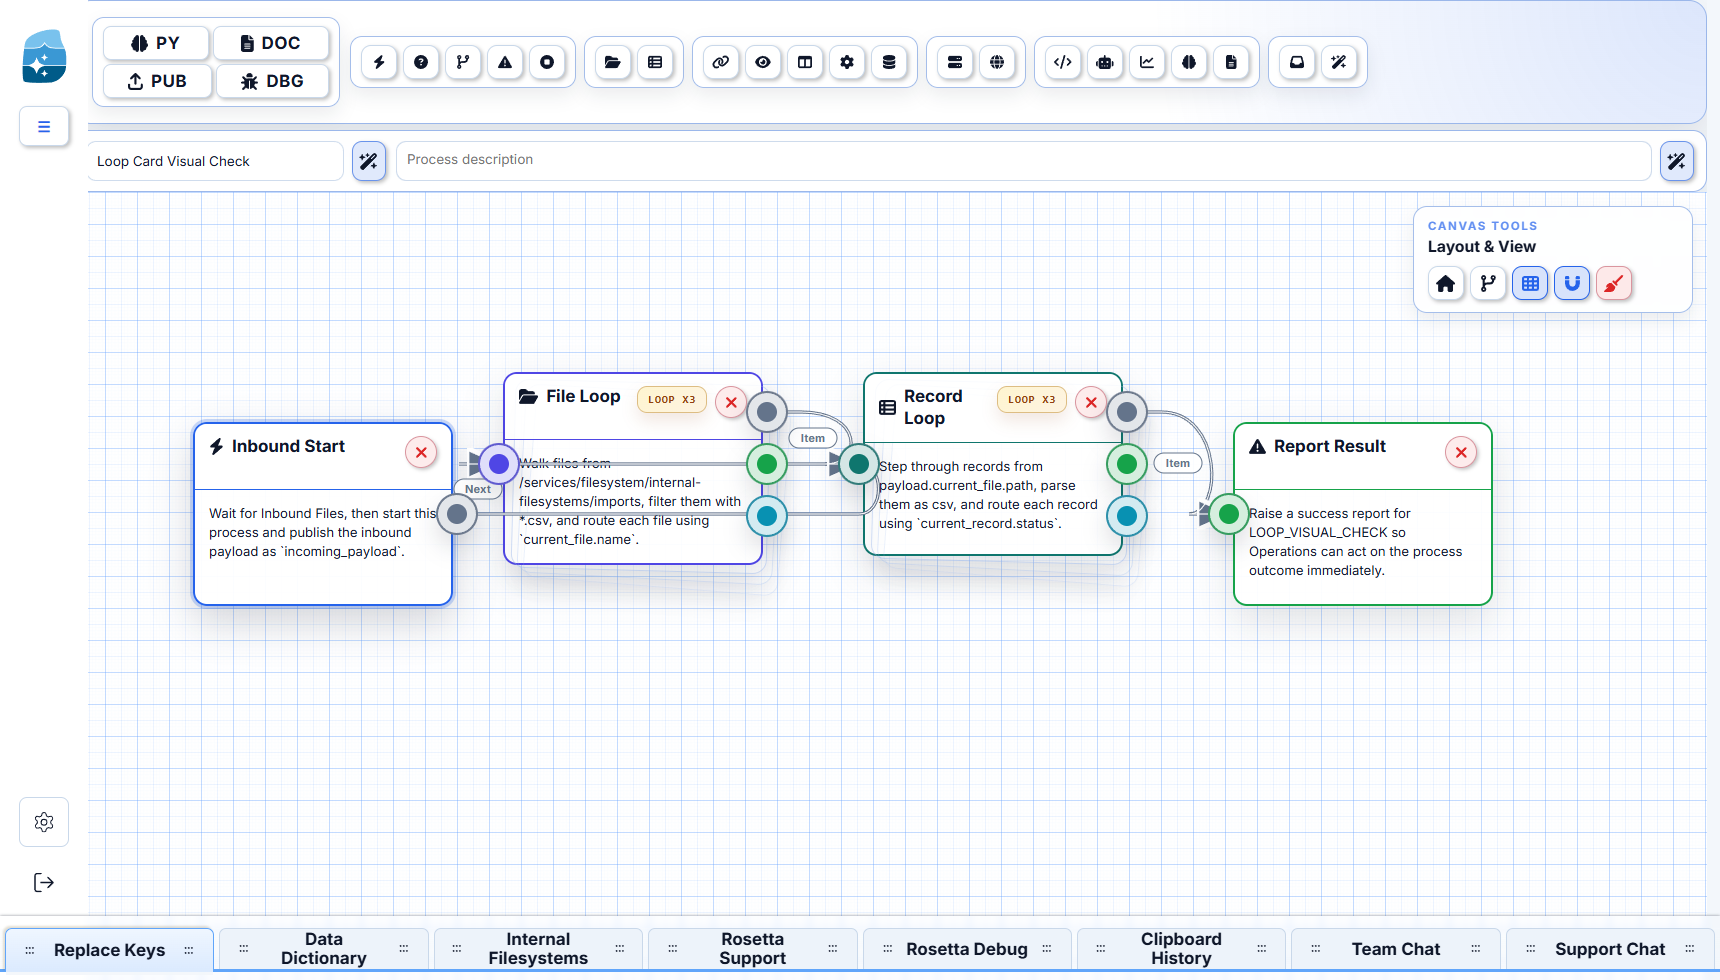
Task: Click the logout icon in left sidebar
Action: [44, 882]
